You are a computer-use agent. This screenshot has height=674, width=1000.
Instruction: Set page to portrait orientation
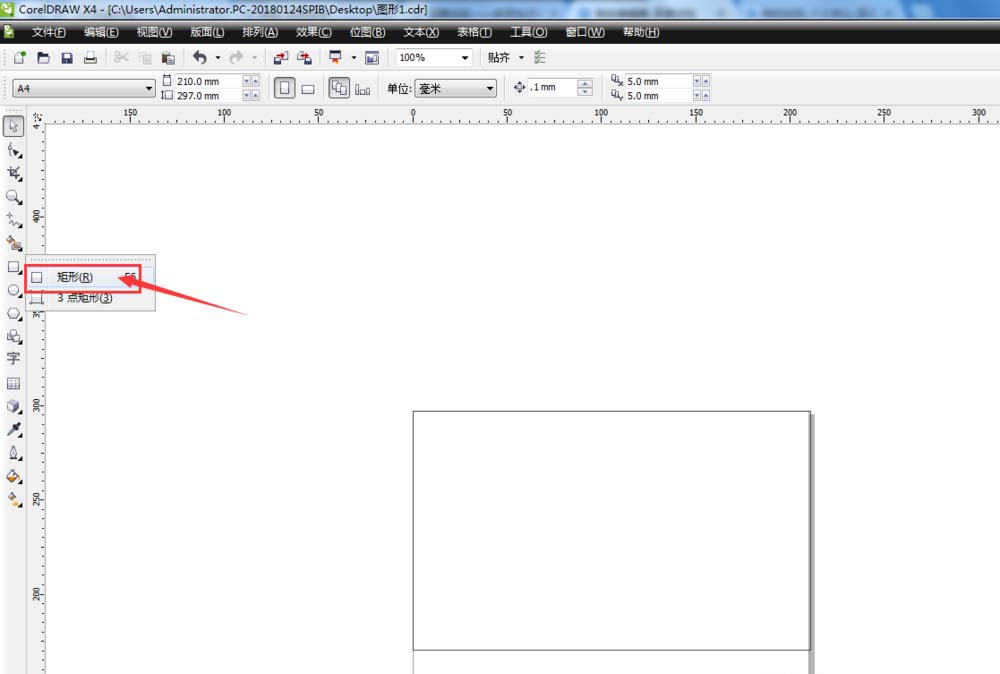tap(284, 88)
